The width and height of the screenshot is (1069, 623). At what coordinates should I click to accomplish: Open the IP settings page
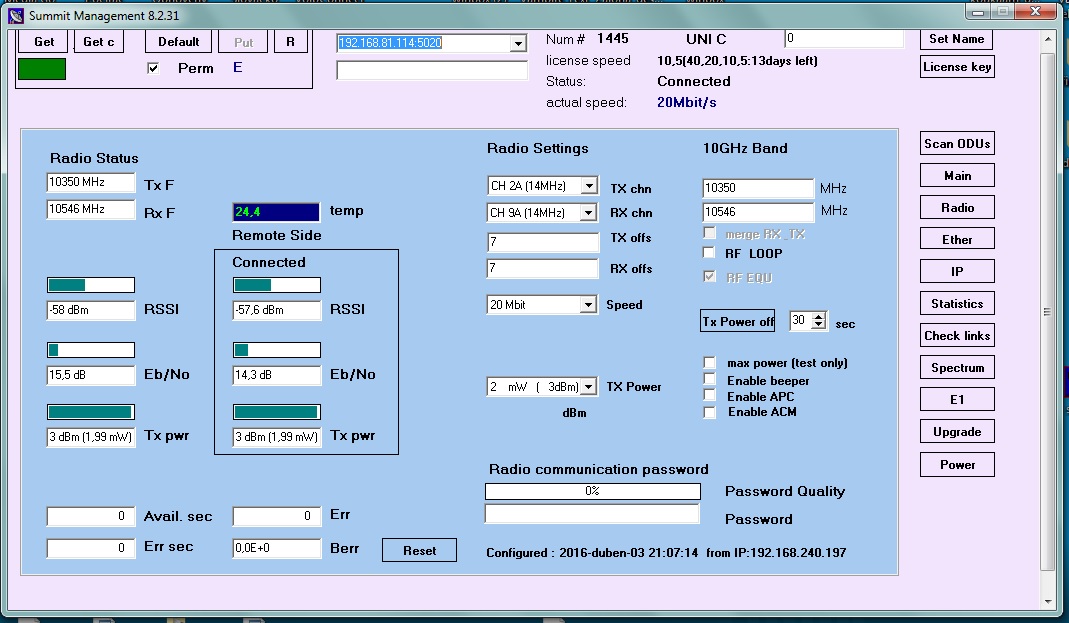957,271
